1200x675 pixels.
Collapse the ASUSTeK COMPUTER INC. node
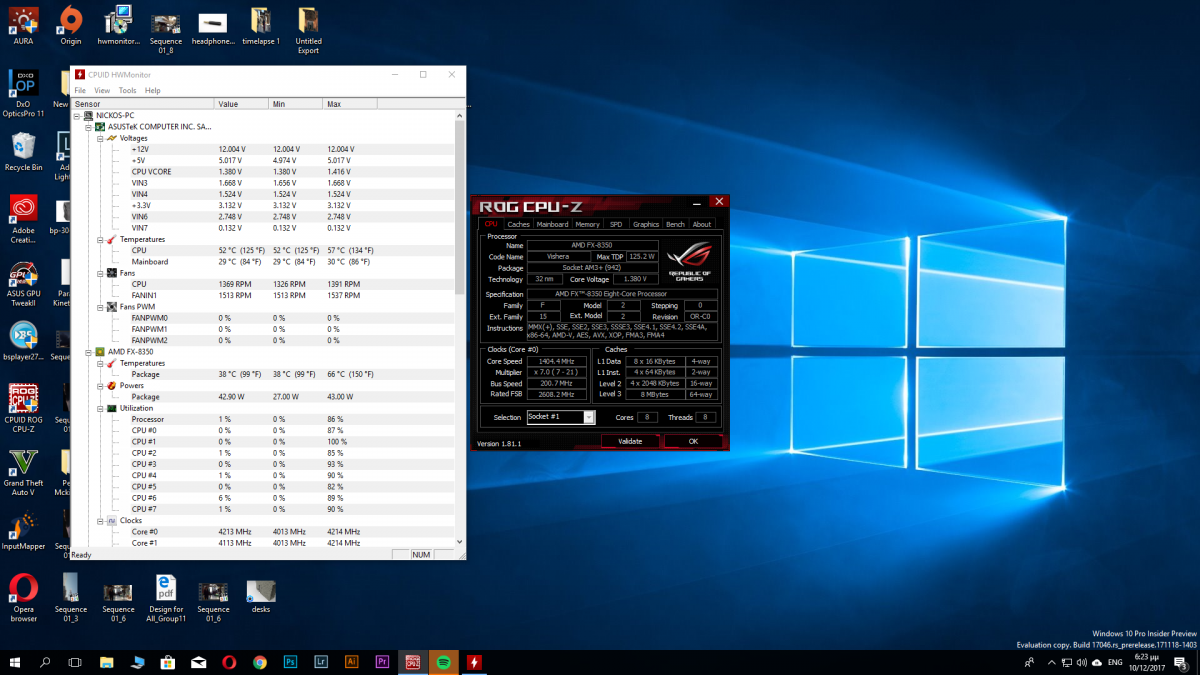[x=88, y=127]
